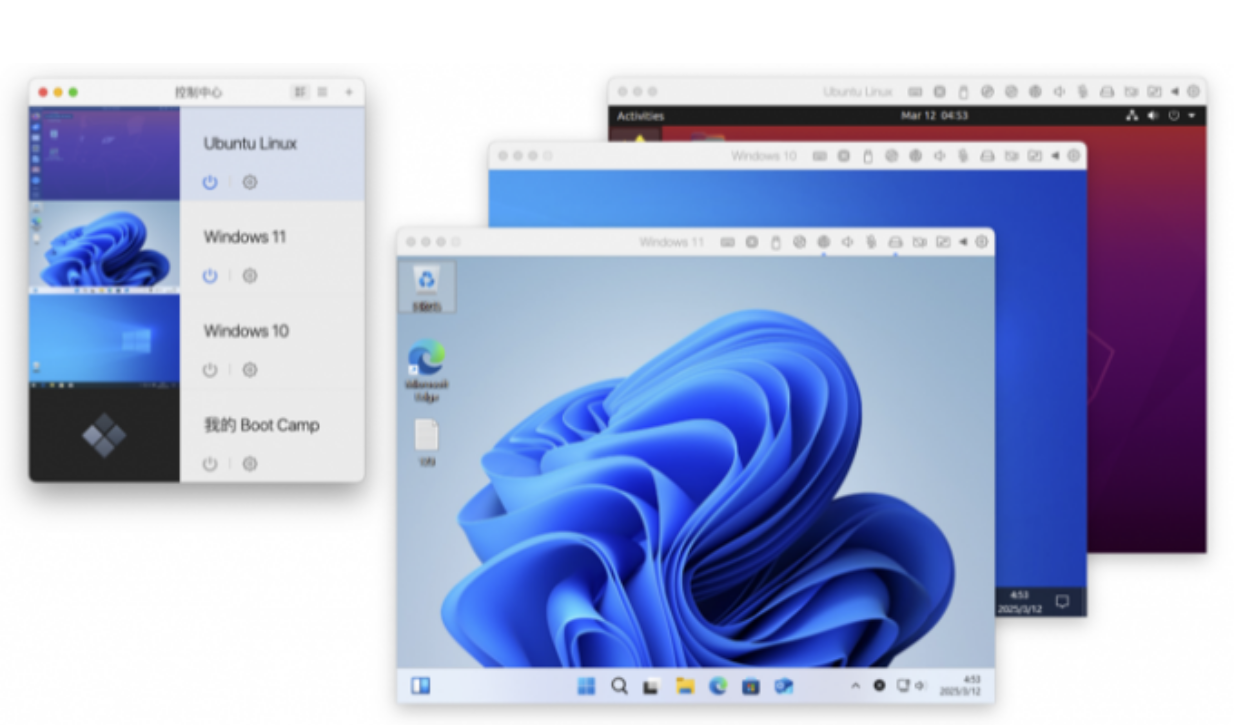
Task: Open configuration gear in Windows 10 window toolbar
Action: click(1074, 156)
